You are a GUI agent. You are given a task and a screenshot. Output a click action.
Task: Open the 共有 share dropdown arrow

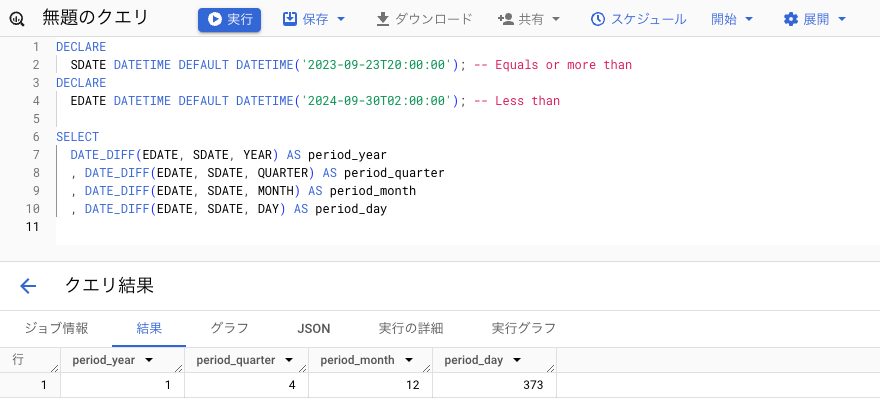point(555,19)
